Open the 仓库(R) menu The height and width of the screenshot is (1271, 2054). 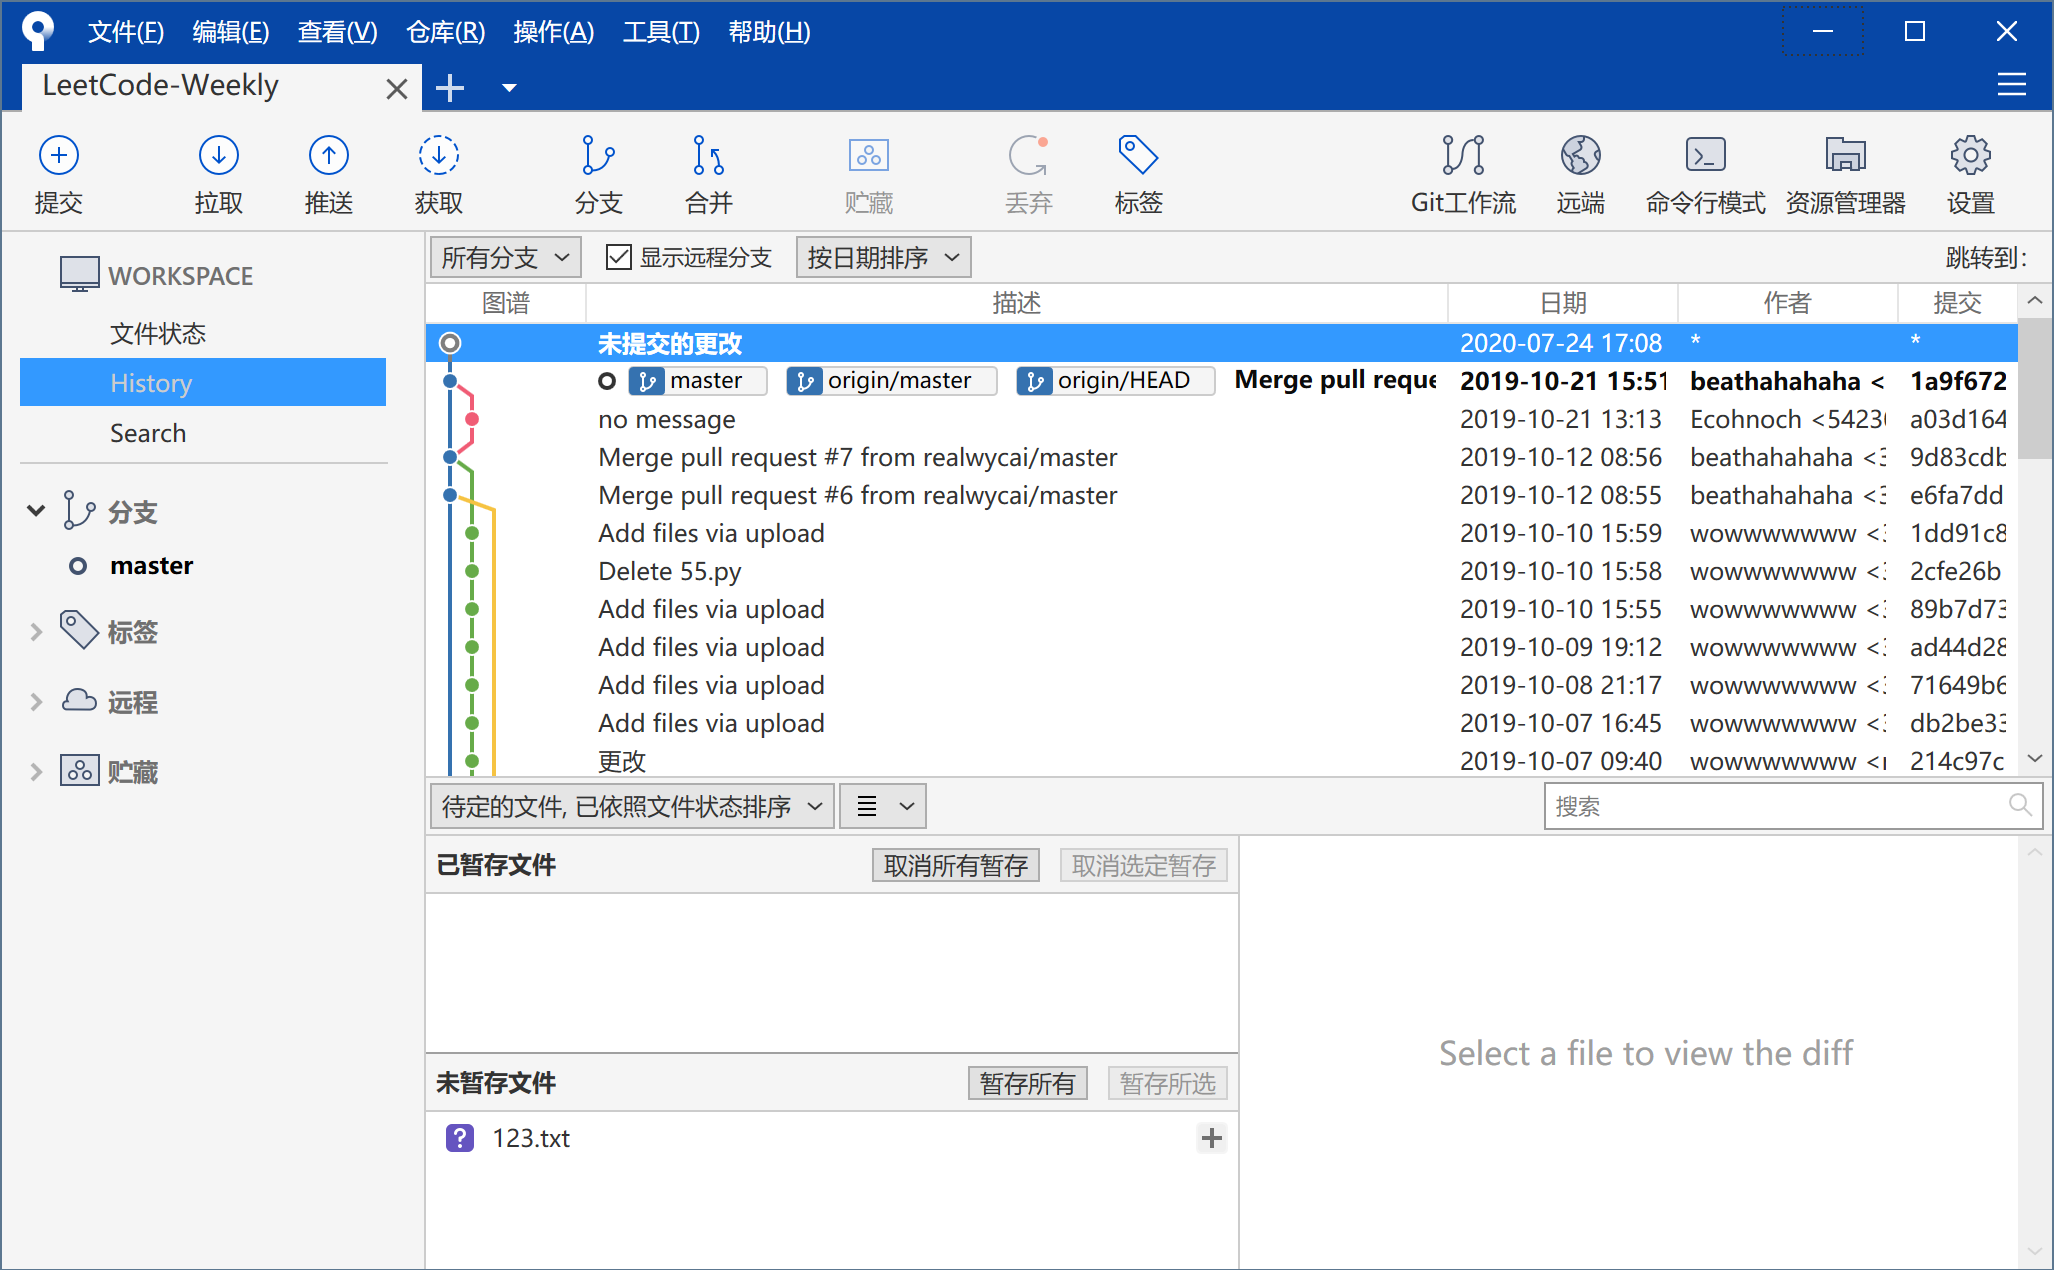pos(446,32)
